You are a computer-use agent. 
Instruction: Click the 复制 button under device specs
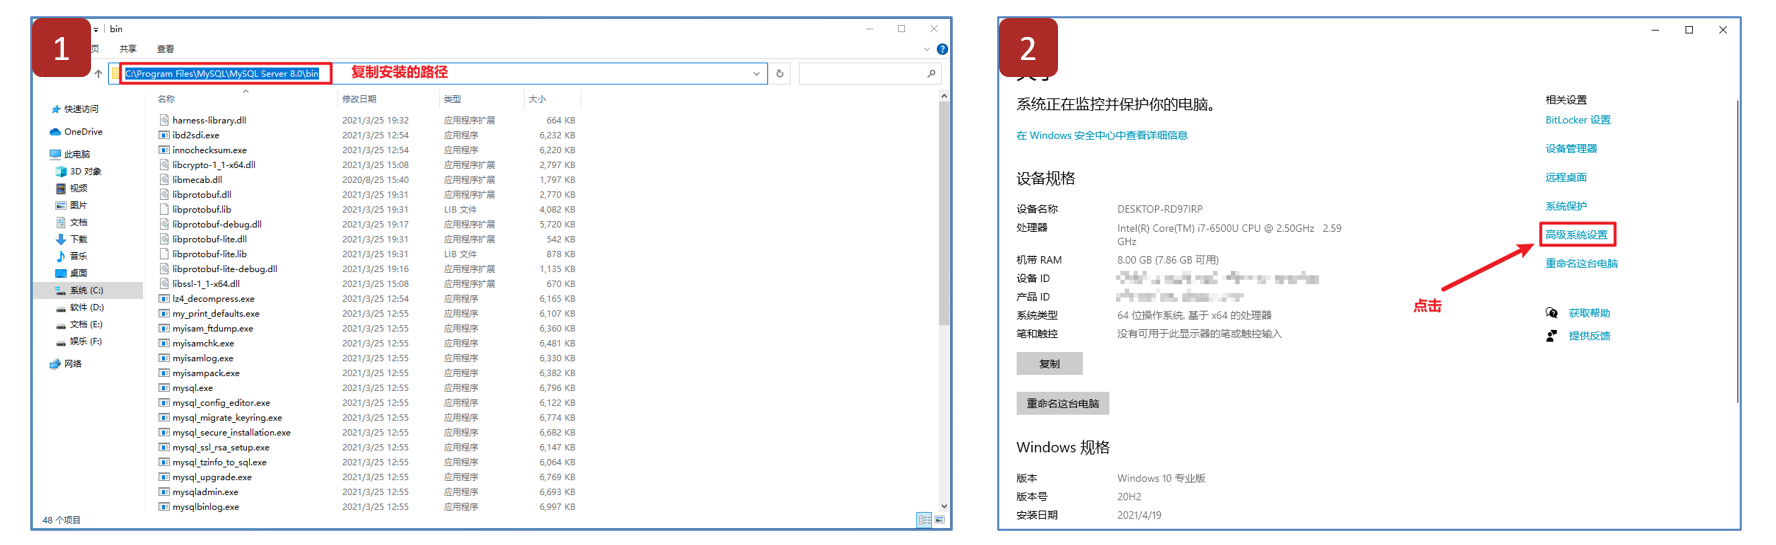click(1049, 364)
